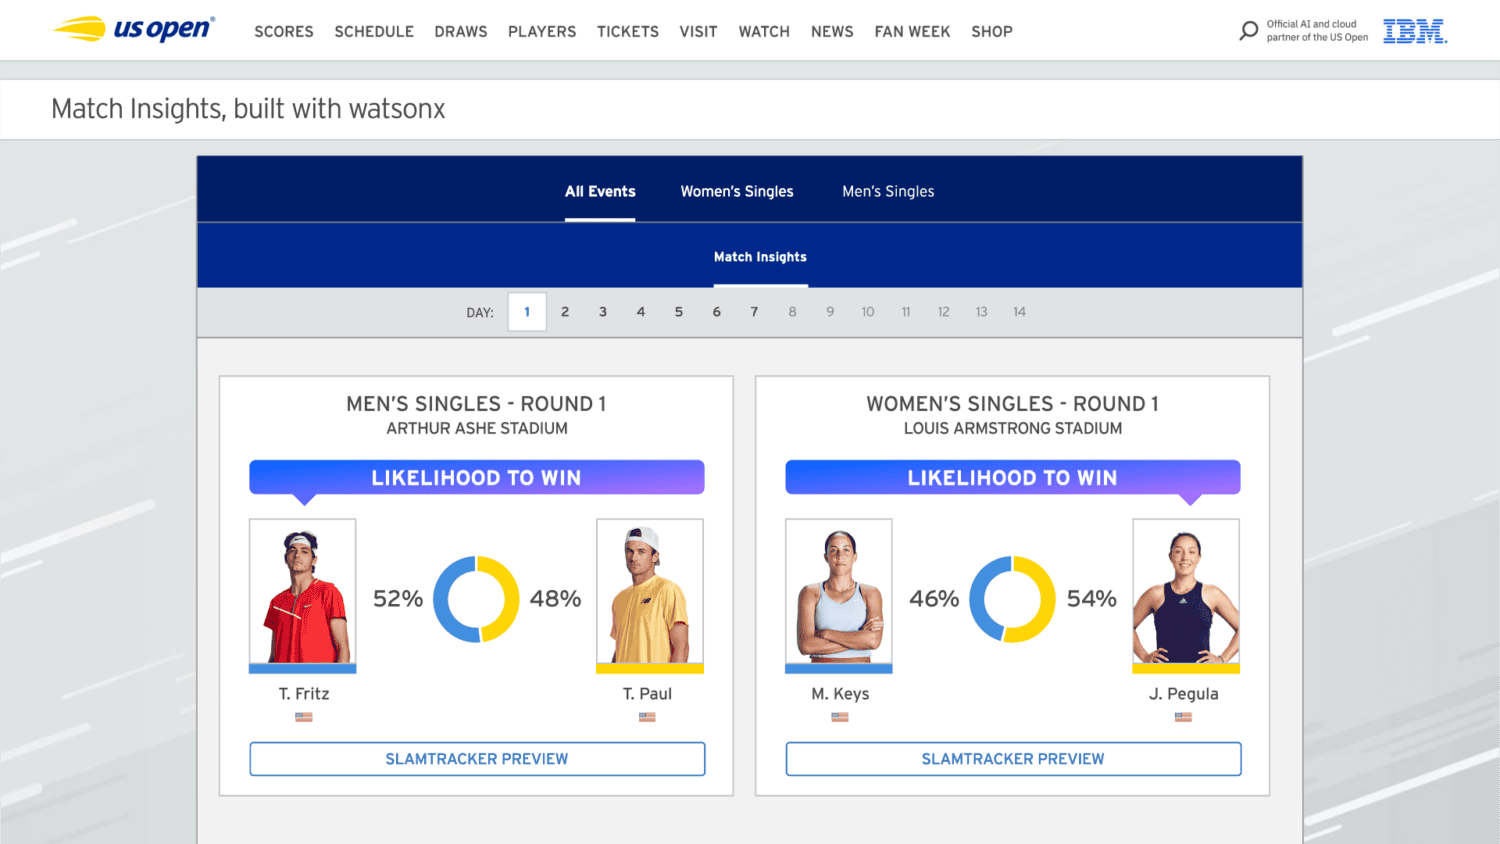Select Day 4
Image resolution: width=1500 pixels, height=844 pixels.
tap(641, 312)
